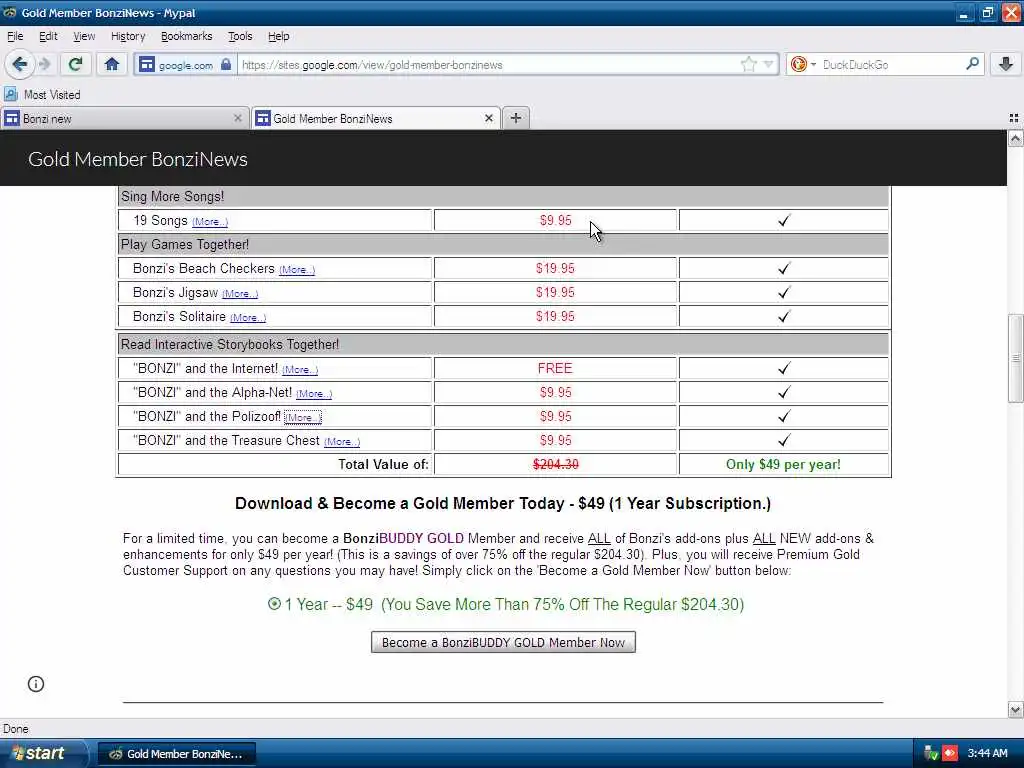Open More link for 19 Songs

[210, 222]
